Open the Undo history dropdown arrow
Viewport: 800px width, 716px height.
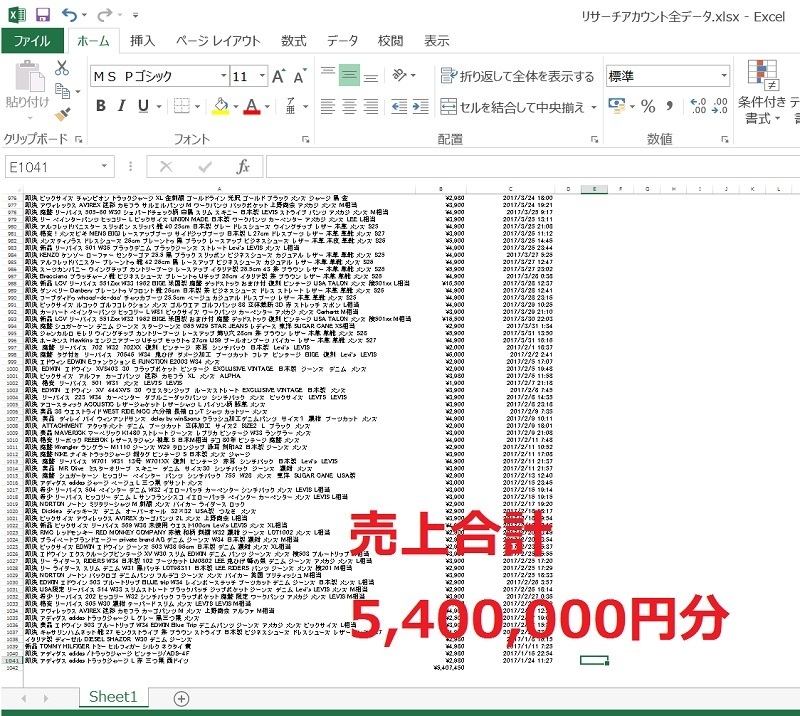(x=84, y=15)
